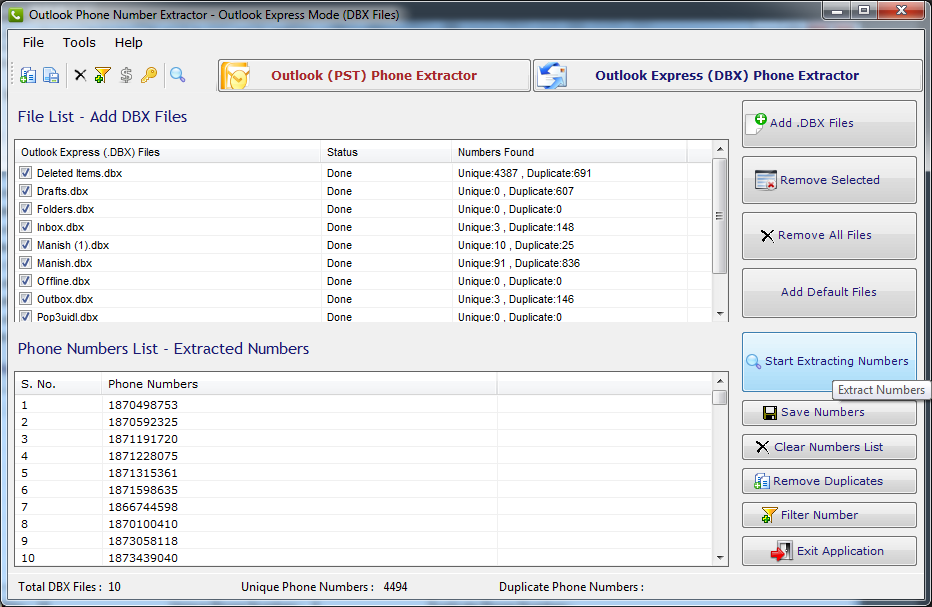The height and width of the screenshot is (607, 932).
Task: Click the Numbers Found column header
Action: pyautogui.click(x=569, y=152)
